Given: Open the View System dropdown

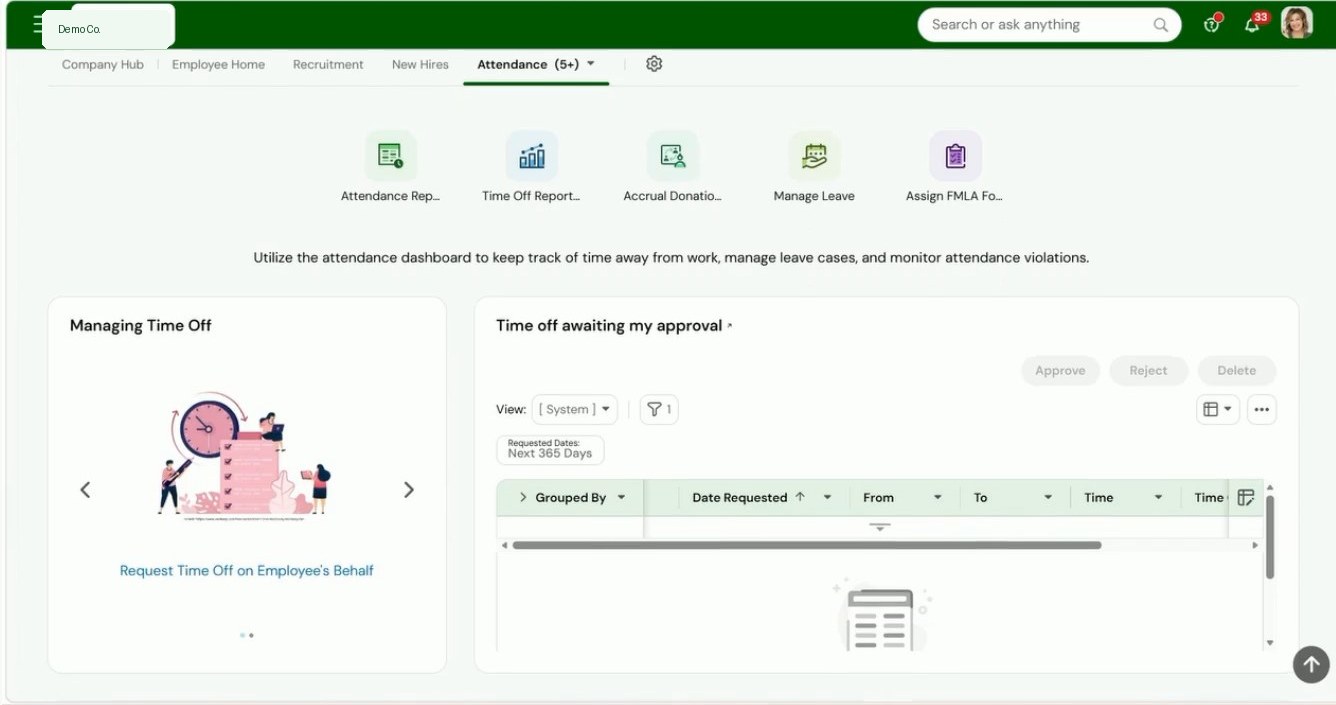Looking at the screenshot, I should pos(574,409).
